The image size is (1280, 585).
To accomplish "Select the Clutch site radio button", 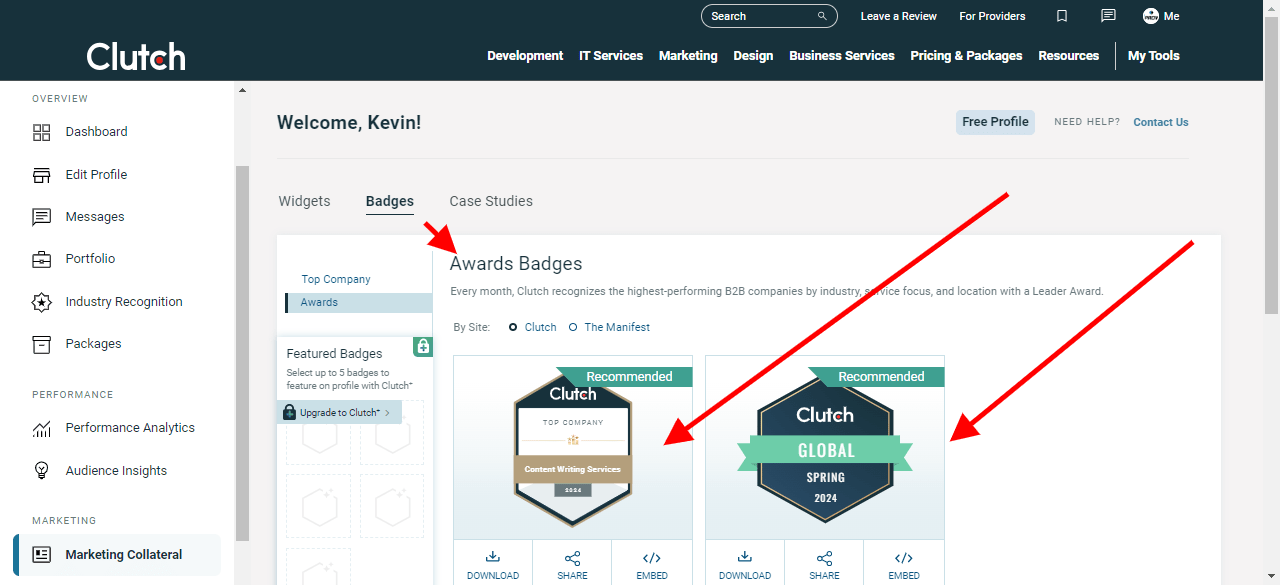I will 514,327.
